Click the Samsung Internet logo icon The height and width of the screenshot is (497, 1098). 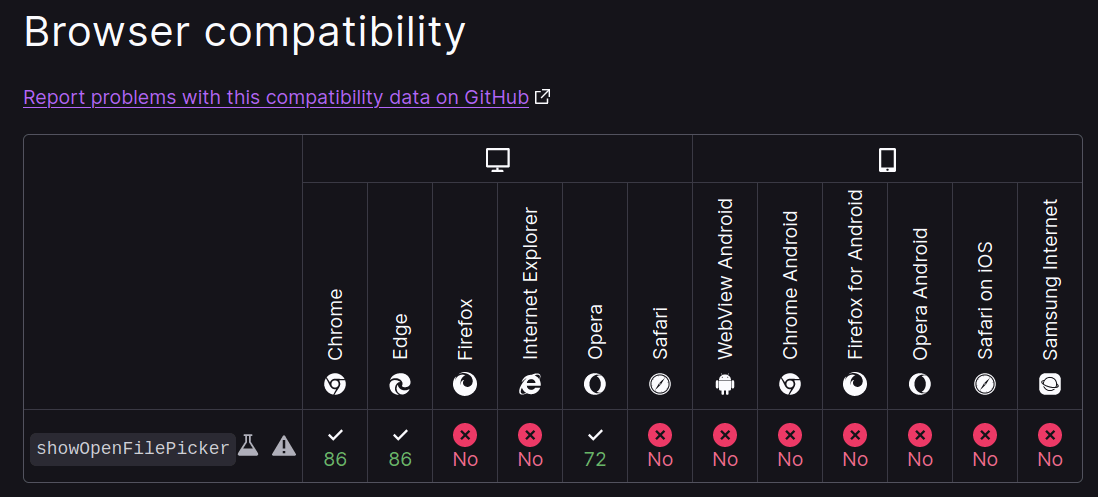point(1050,384)
